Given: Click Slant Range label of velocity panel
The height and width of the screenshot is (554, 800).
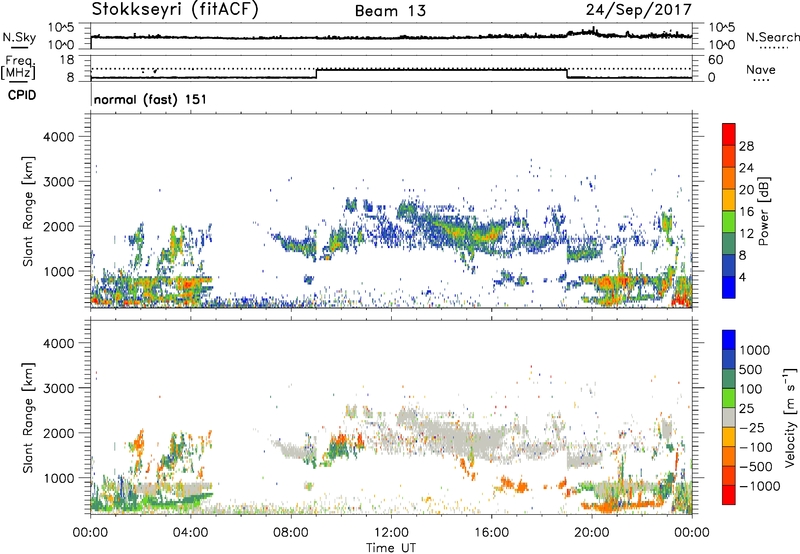Looking at the screenshot, I should [x=28, y=417].
